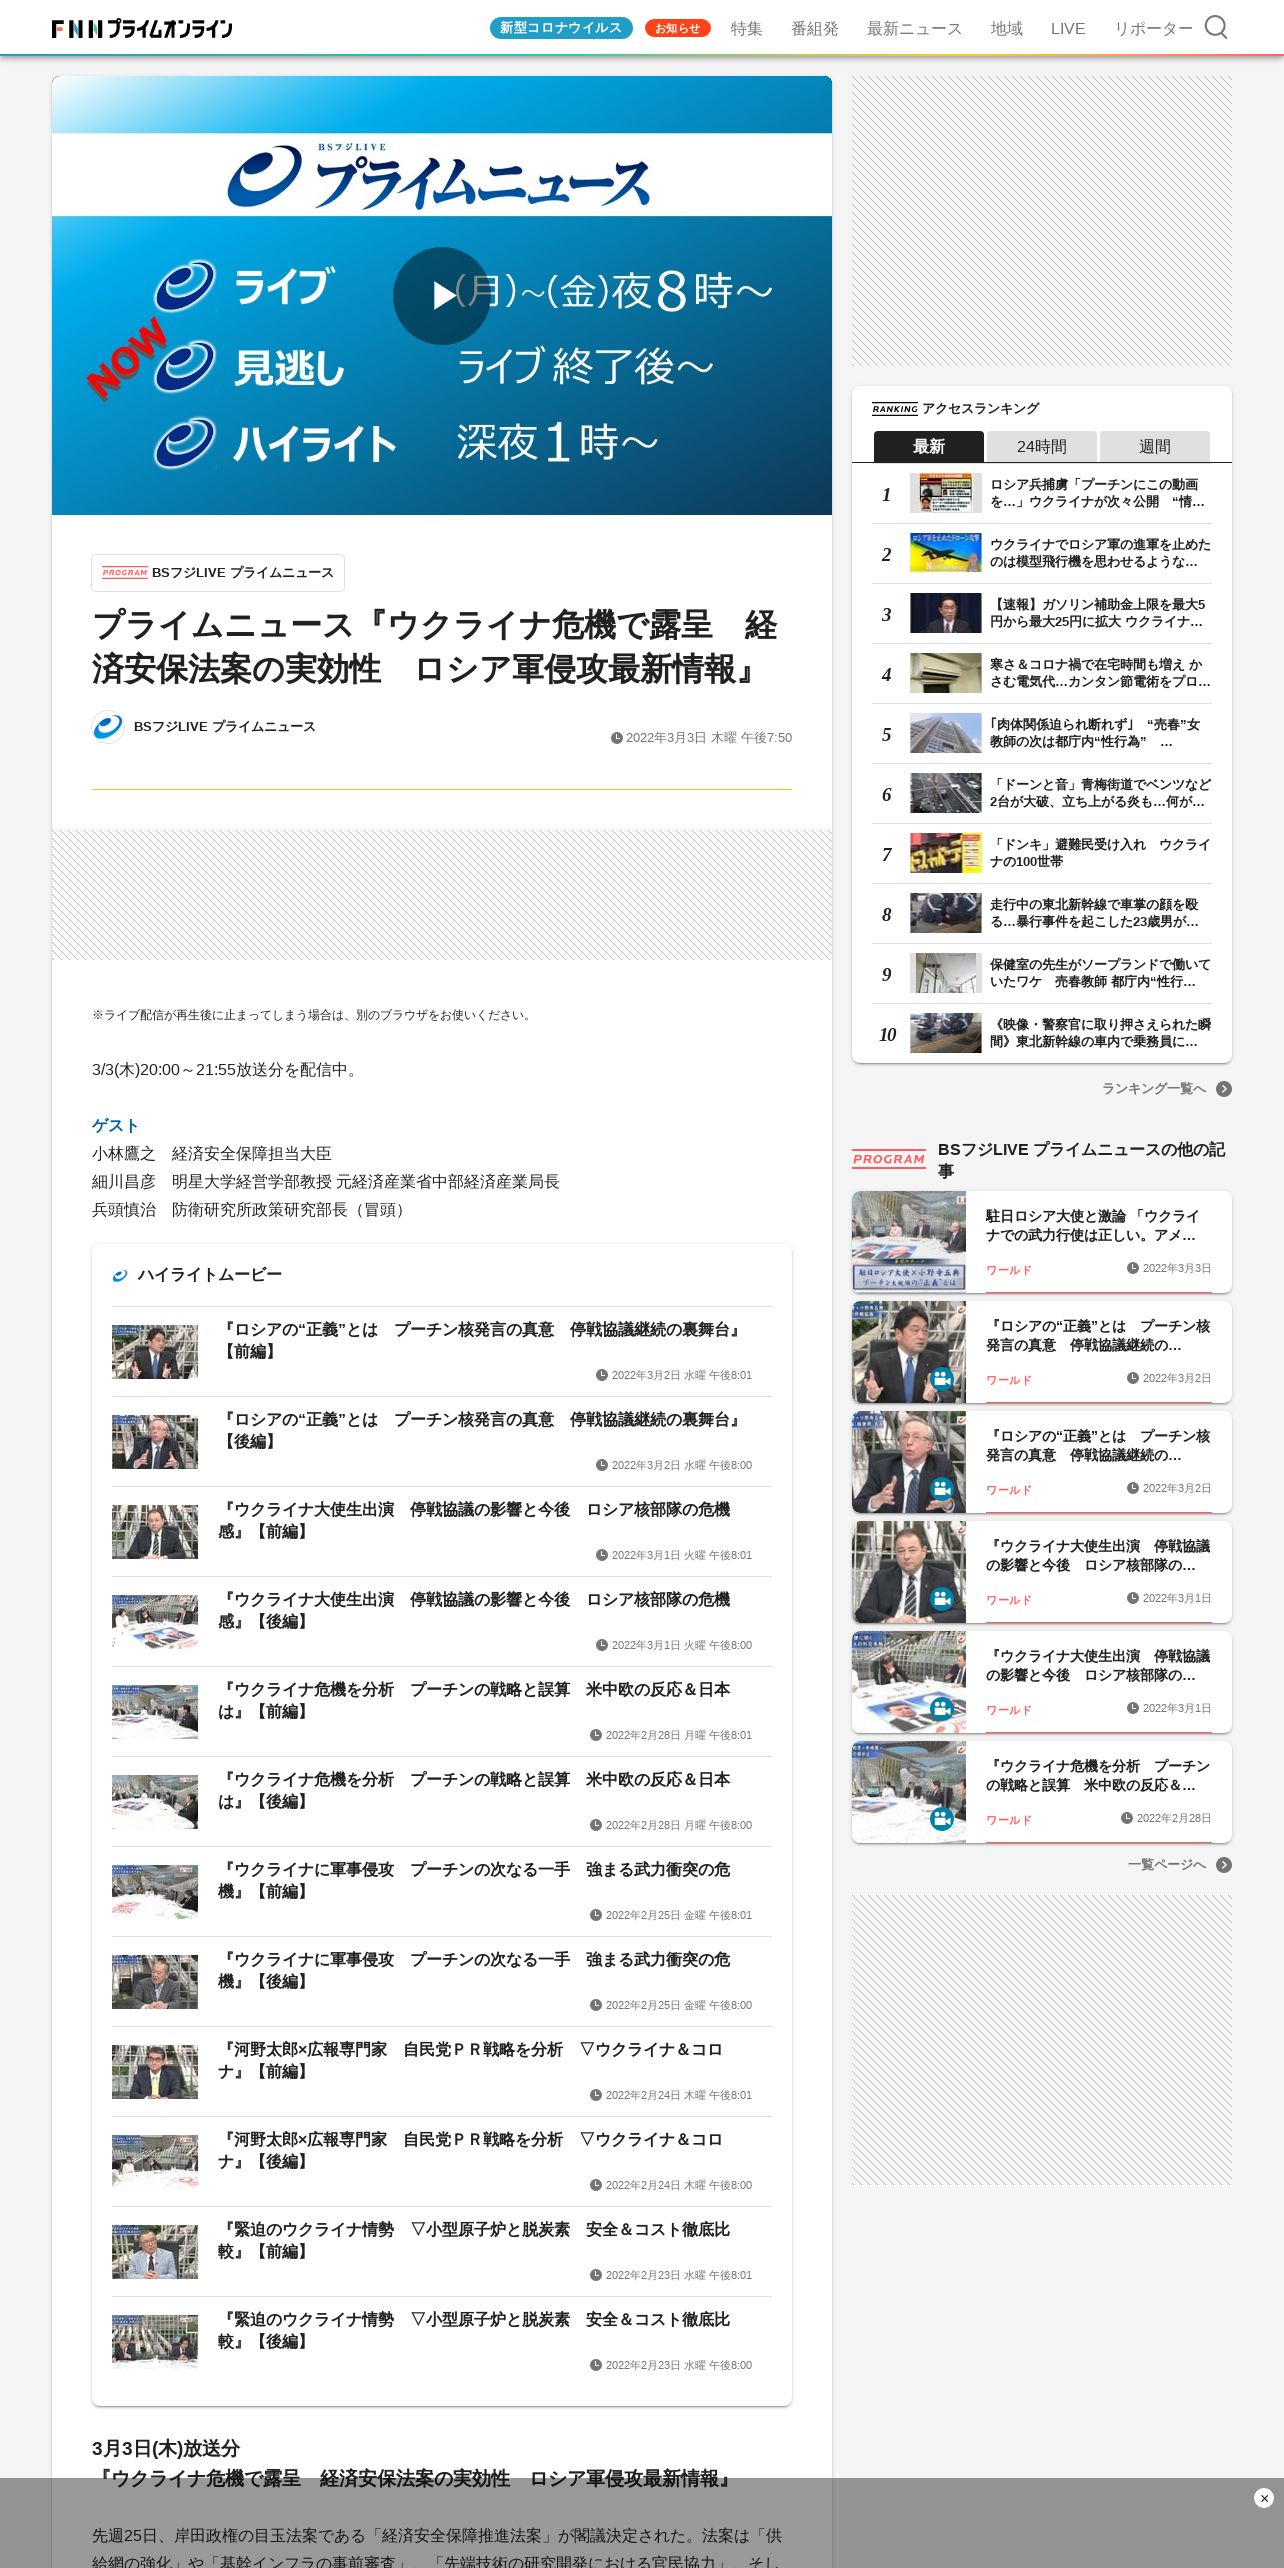Click PROGRAM BSフジLIVE プライムニュース tag
Screen dimensions: 1284x2568
click(218, 573)
